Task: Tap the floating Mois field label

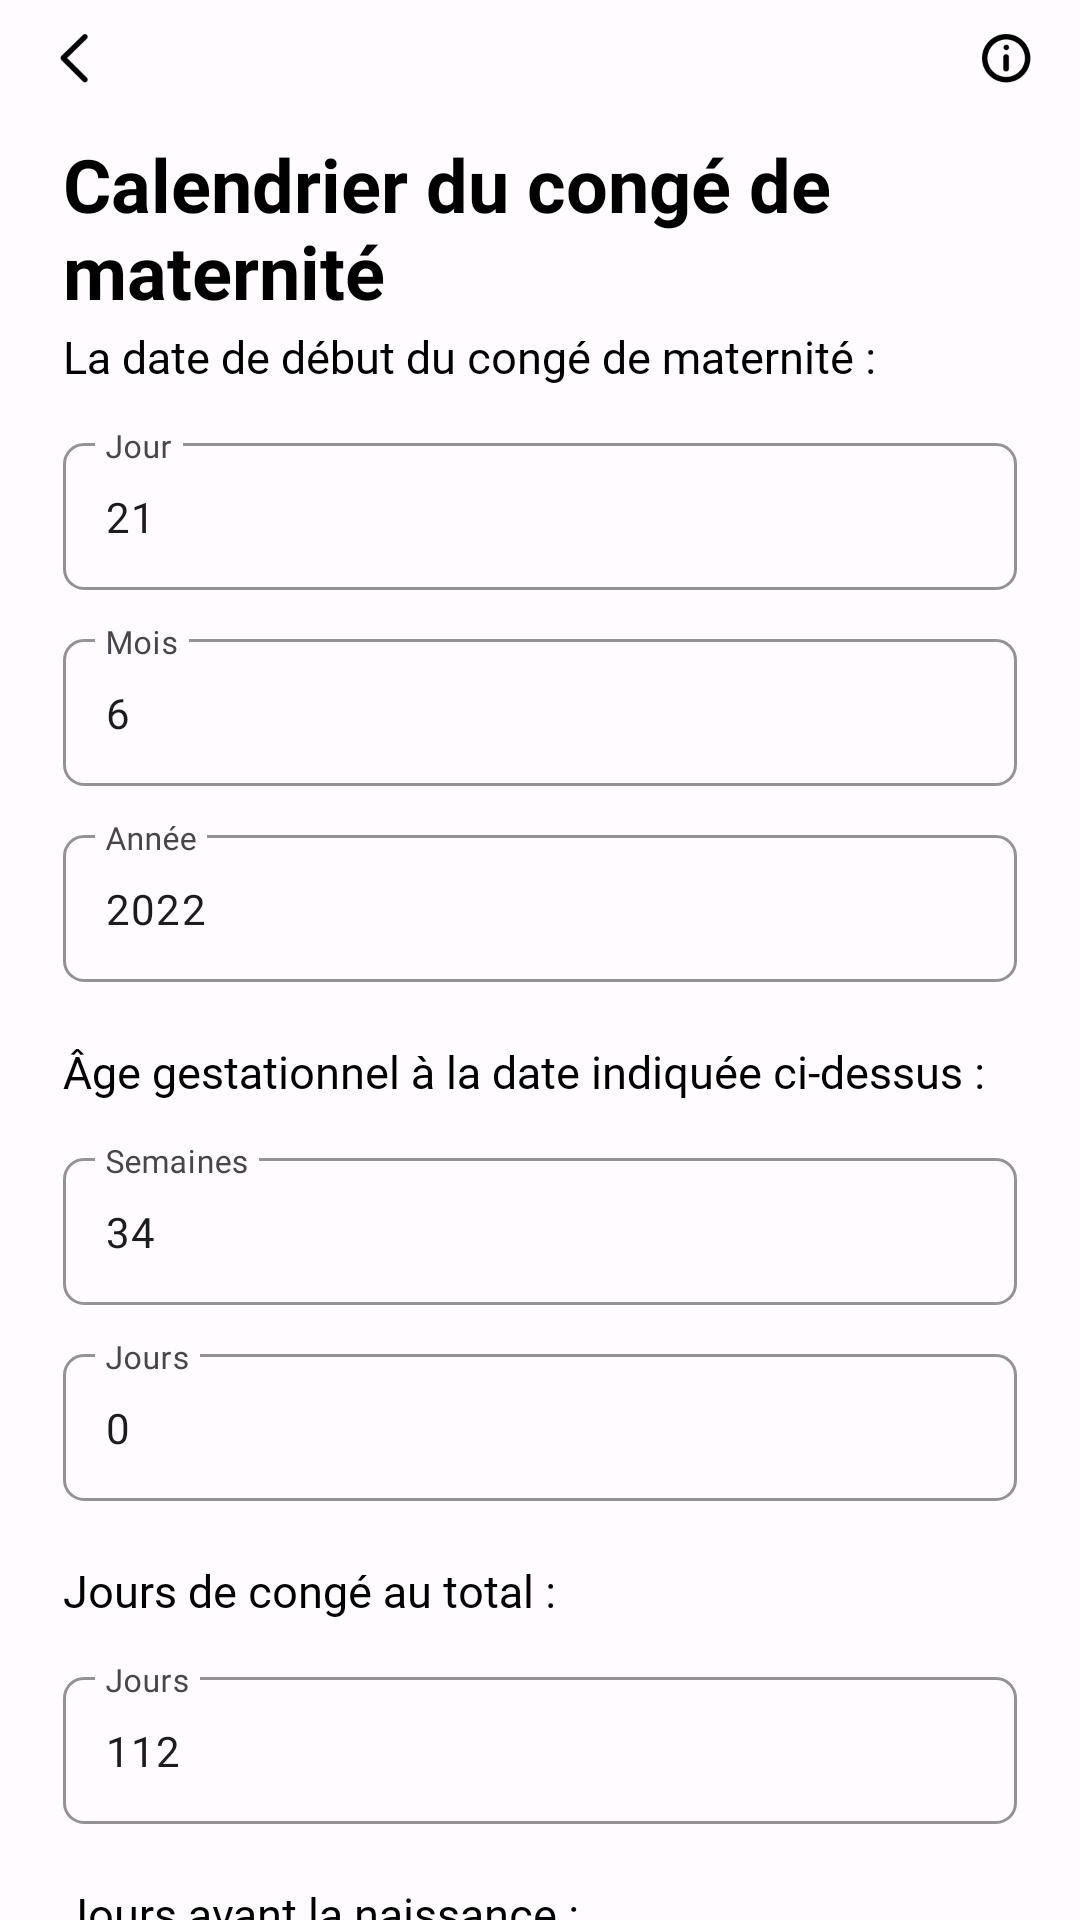Action: pyautogui.click(x=142, y=643)
